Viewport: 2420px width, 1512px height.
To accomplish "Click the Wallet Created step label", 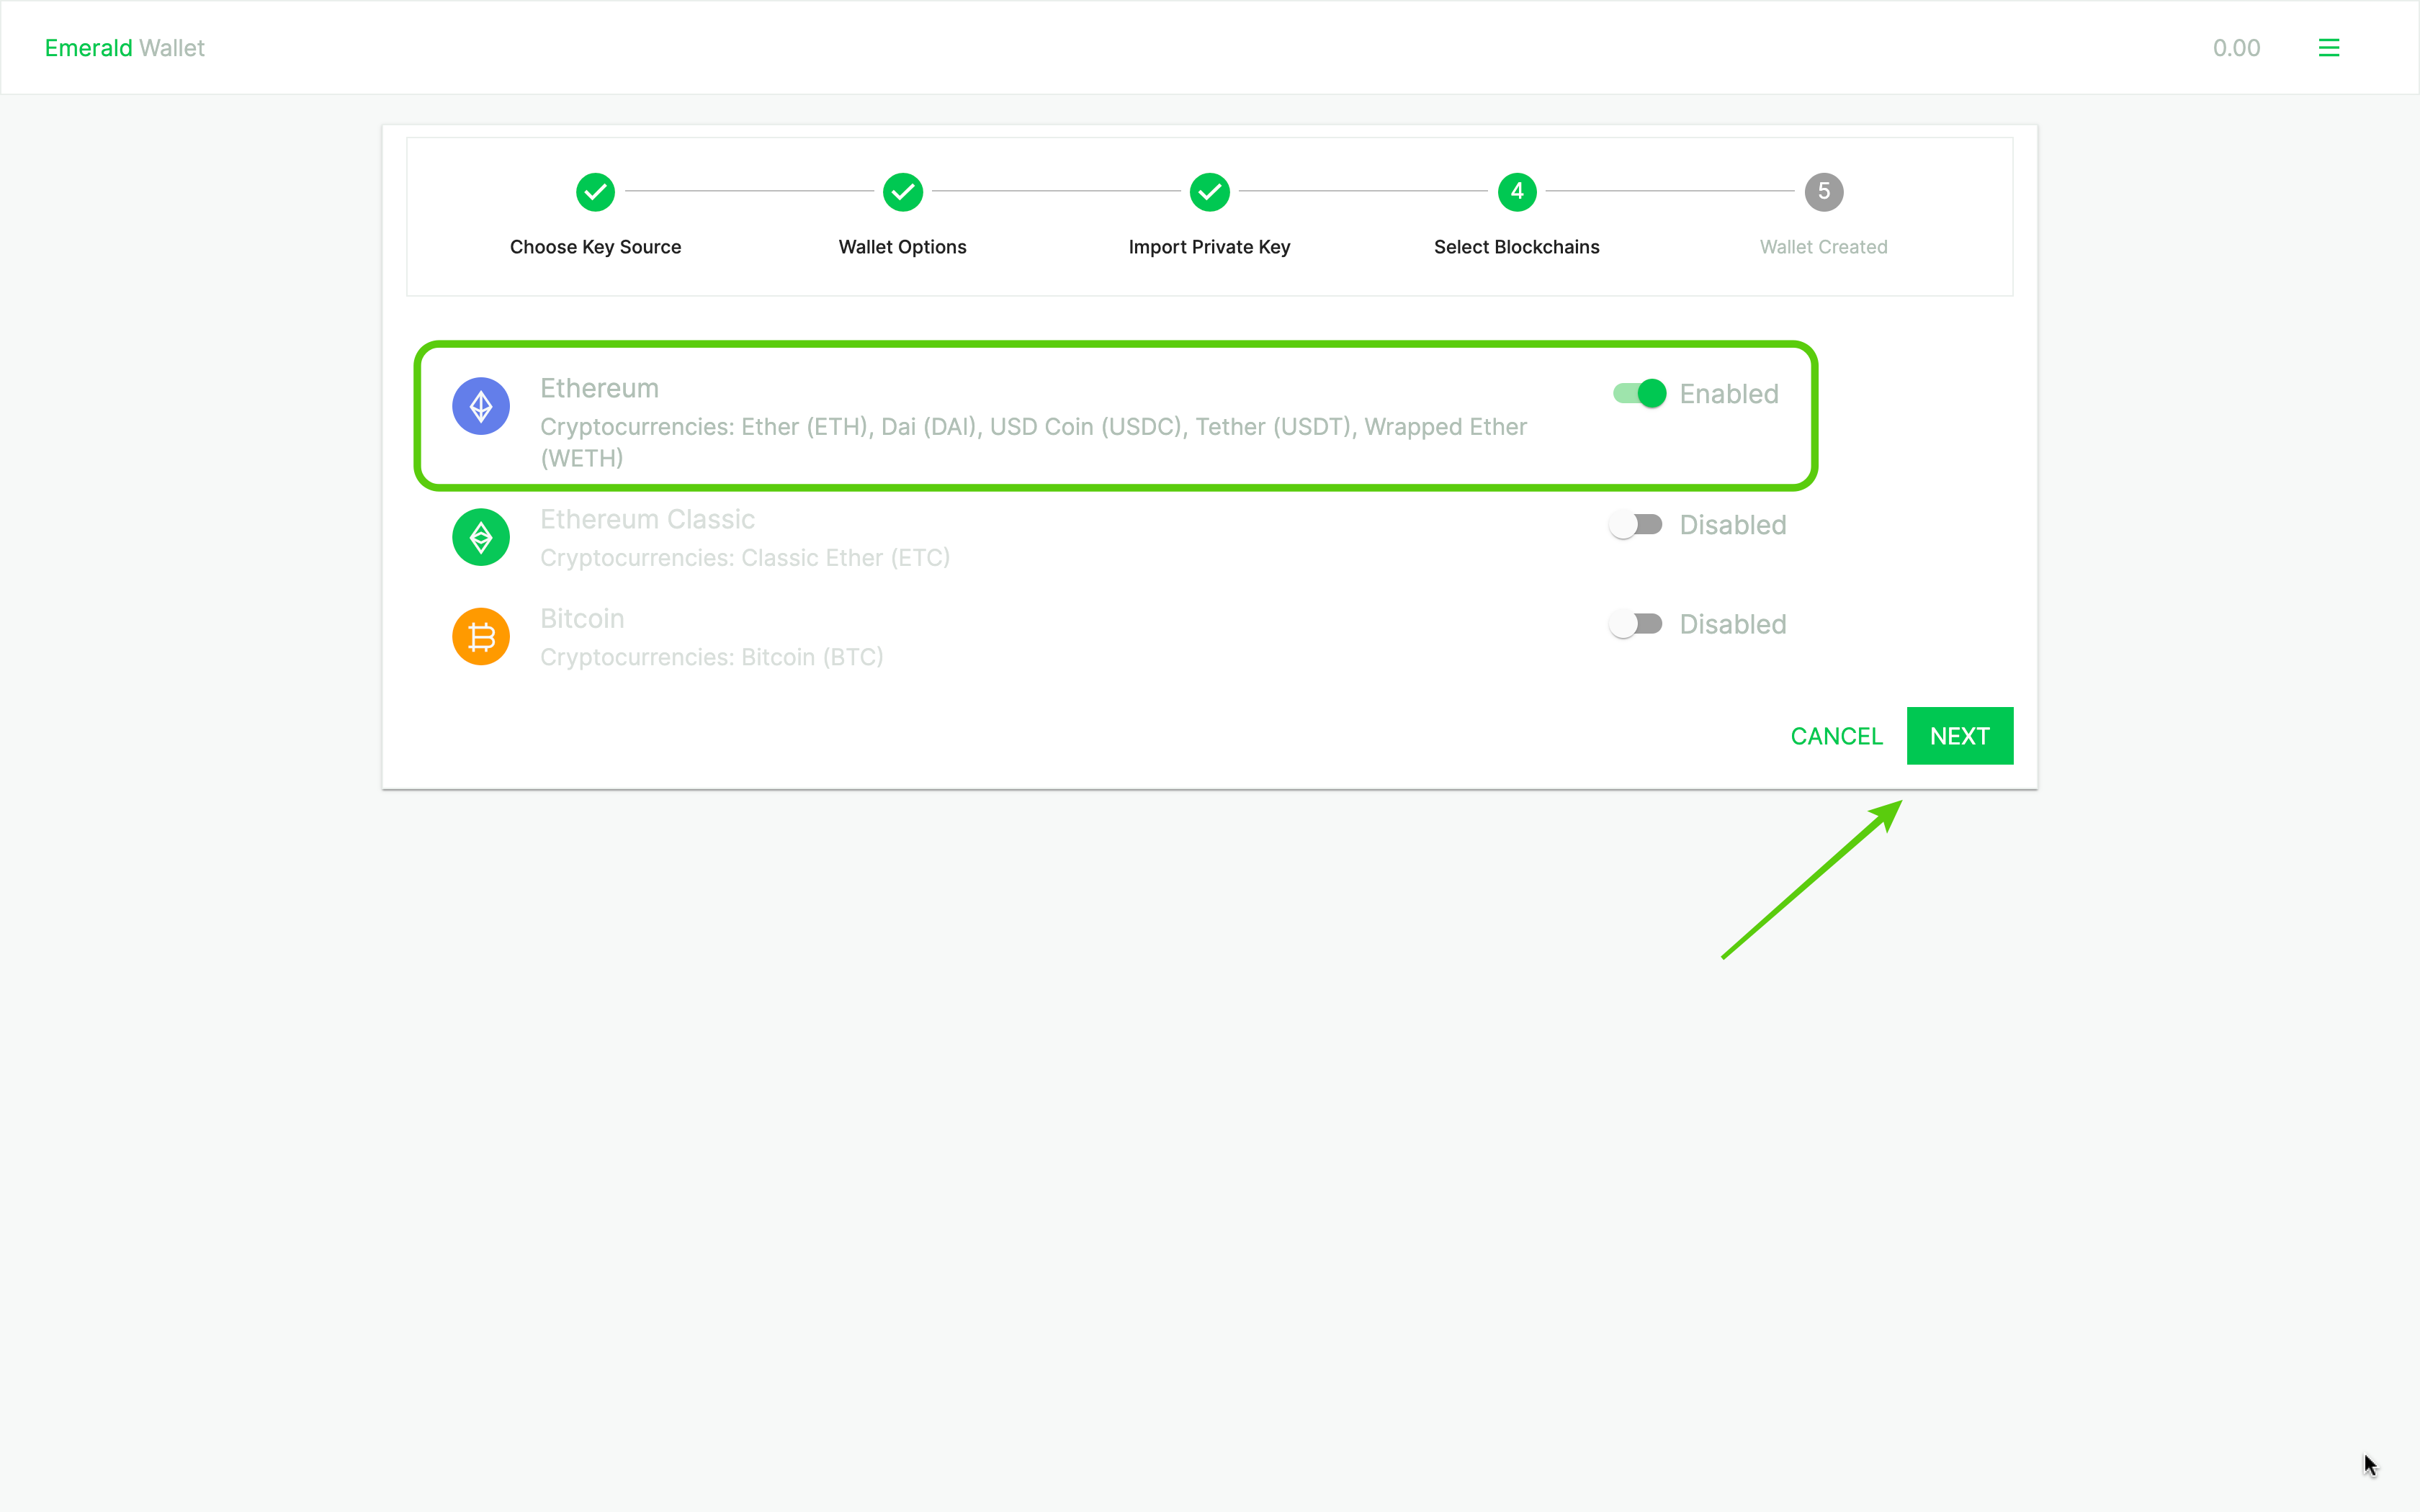I will [x=1823, y=247].
